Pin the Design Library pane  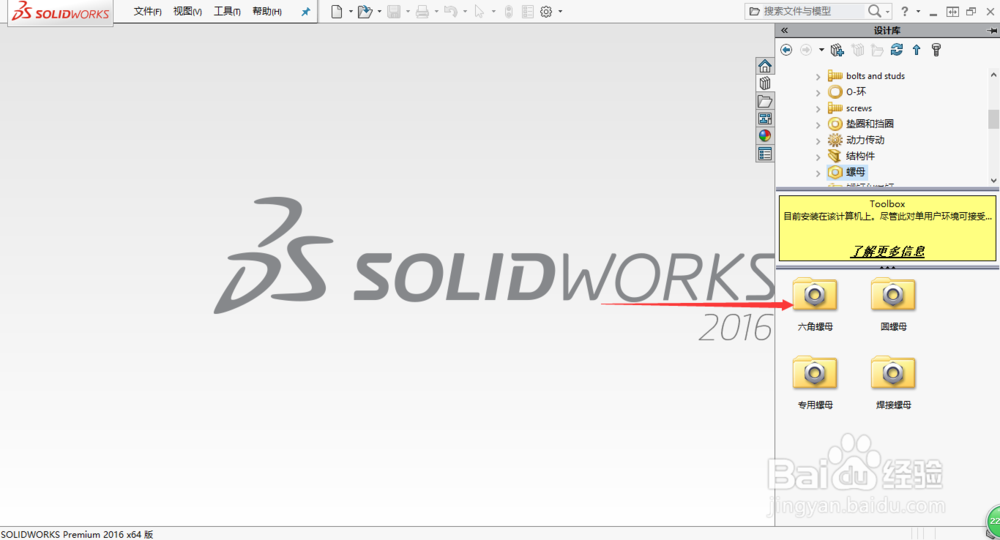click(x=992, y=30)
